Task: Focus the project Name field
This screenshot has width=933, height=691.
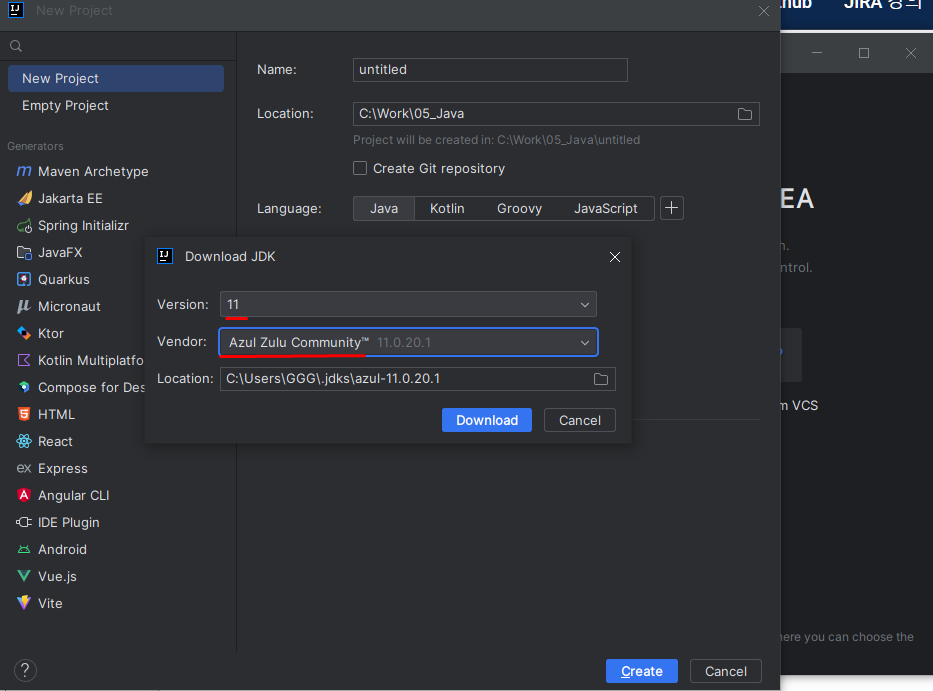Action: pos(490,70)
